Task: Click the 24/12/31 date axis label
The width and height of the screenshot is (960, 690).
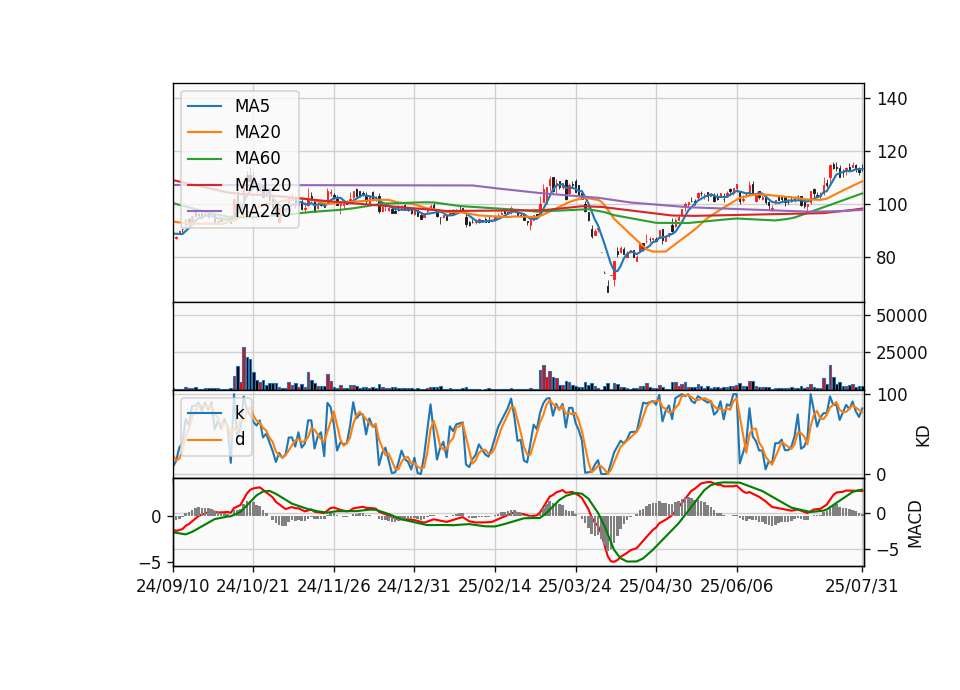Action: [414, 586]
